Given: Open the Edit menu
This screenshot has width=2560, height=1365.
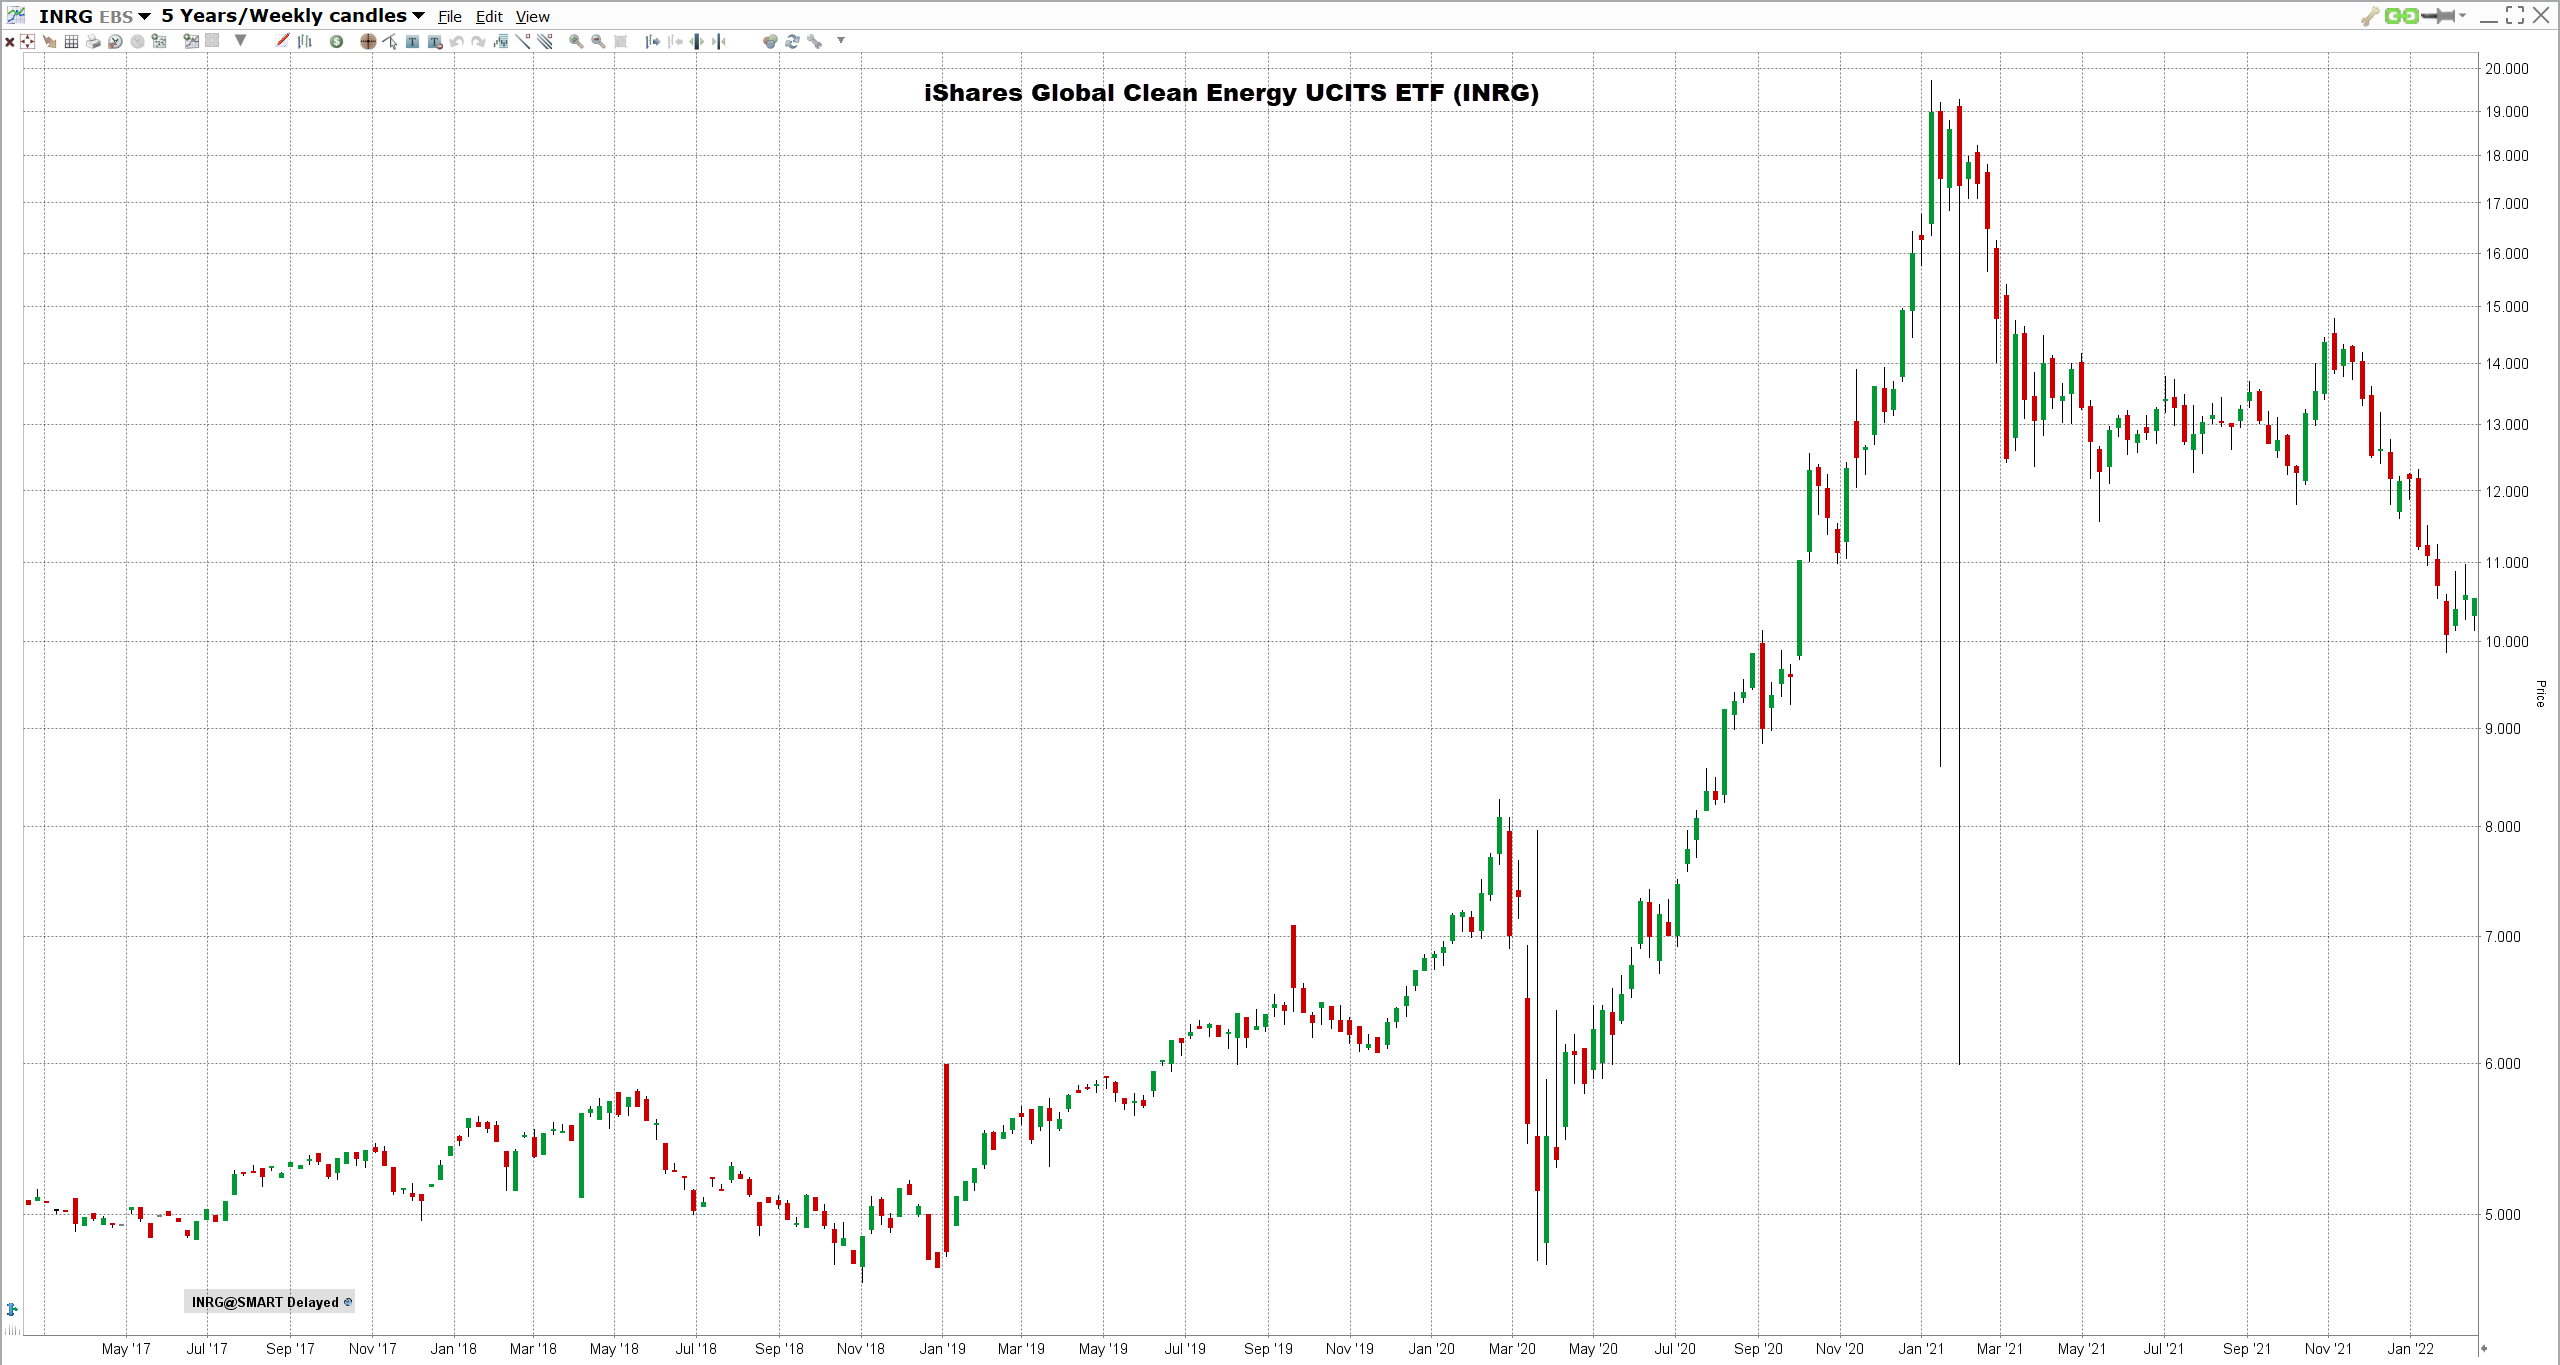Looking at the screenshot, I should tap(489, 17).
